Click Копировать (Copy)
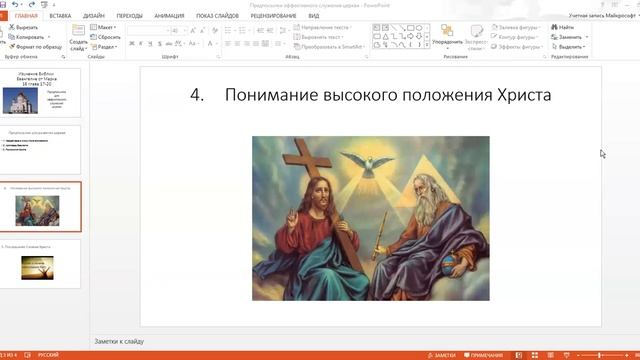Screen dimensions: 640x360 click(x=26, y=37)
